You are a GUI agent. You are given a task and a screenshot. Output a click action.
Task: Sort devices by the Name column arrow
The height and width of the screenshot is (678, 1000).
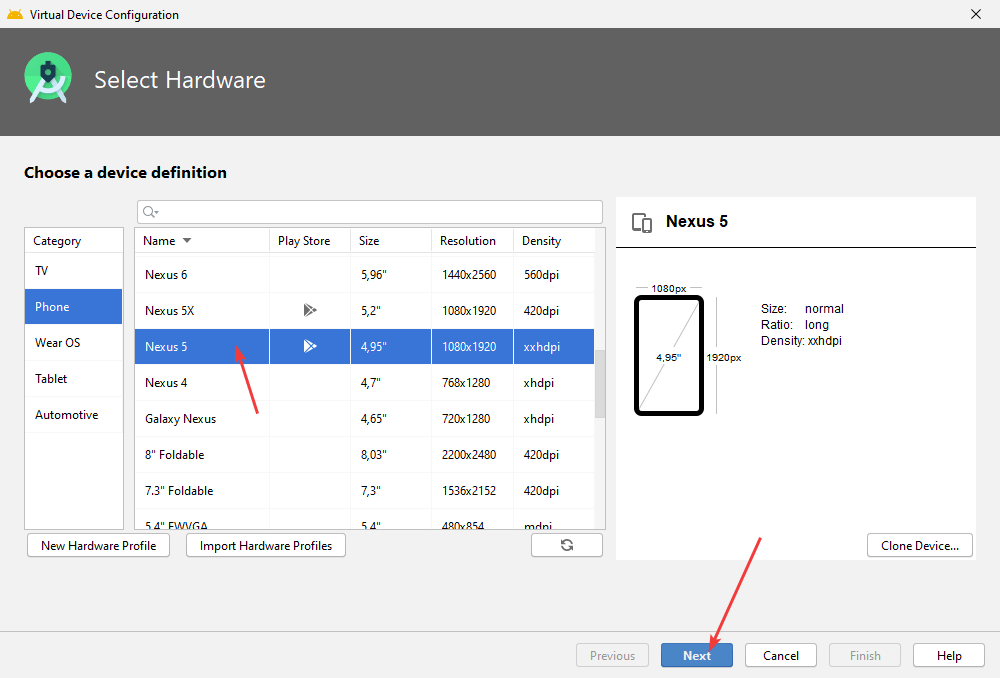click(x=187, y=241)
